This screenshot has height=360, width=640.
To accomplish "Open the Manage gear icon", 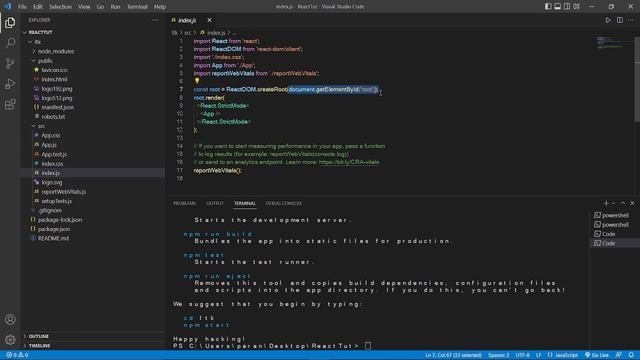I will [10, 339].
